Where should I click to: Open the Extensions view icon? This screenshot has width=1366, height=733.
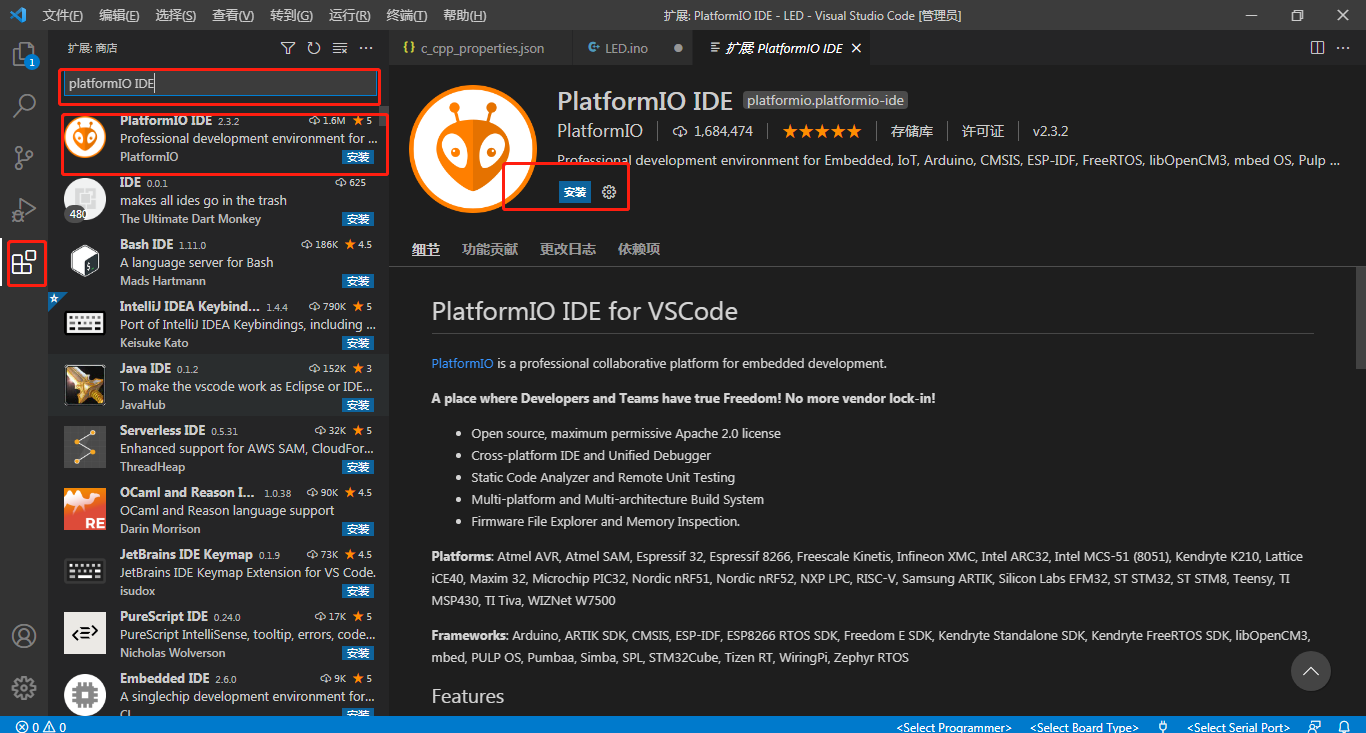click(x=24, y=262)
